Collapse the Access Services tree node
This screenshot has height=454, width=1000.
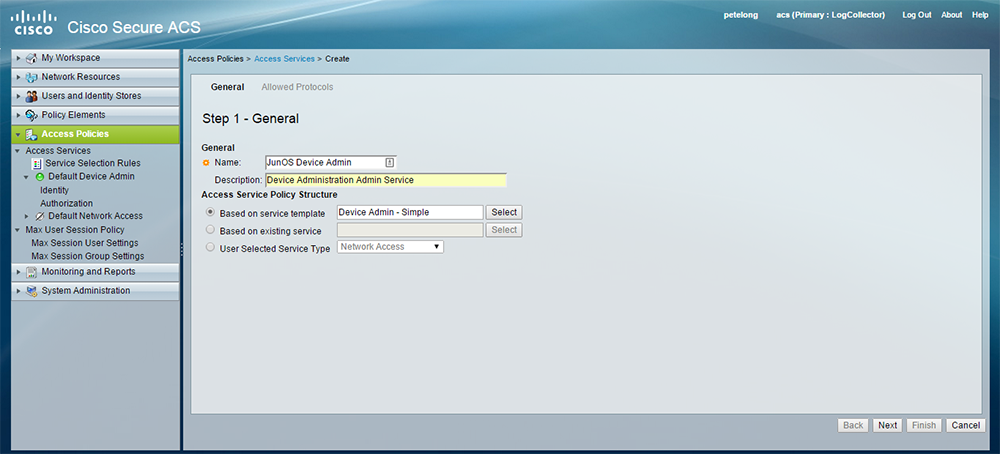[18, 151]
